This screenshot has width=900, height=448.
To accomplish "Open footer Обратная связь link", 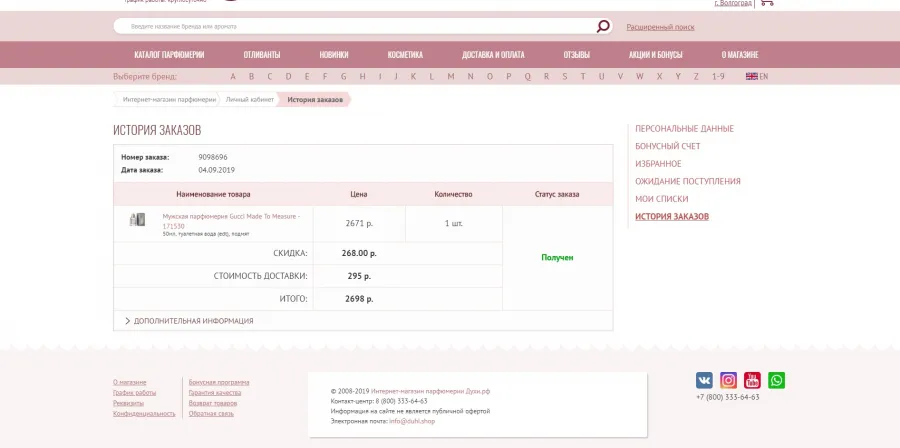I will point(211,413).
